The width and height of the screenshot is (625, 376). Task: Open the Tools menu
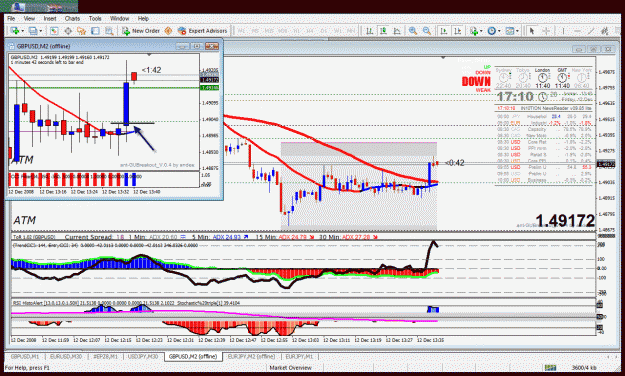[x=95, y=18]
